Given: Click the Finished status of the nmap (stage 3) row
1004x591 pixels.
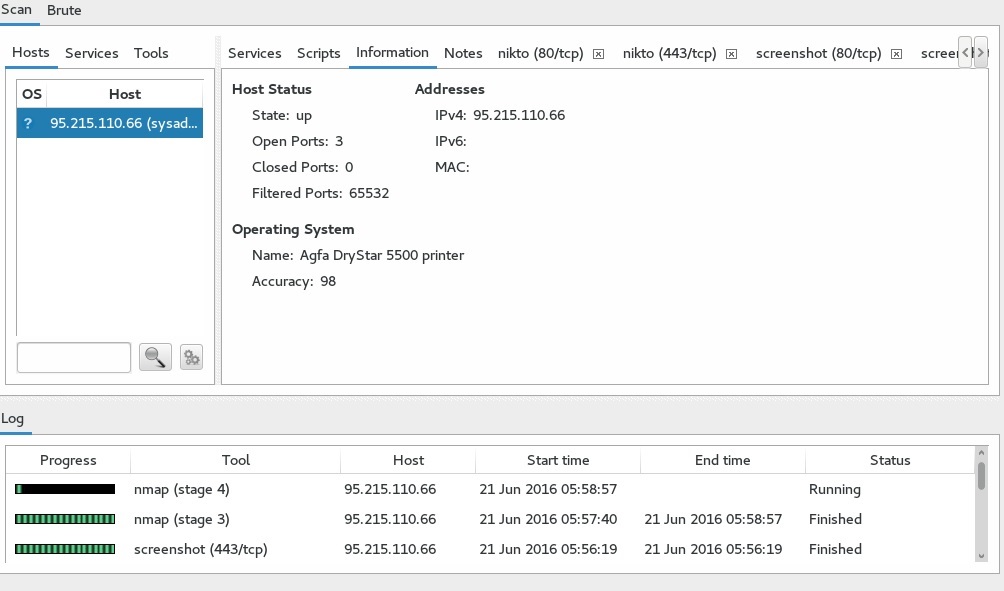Looking at the screenshot, I should (x=835, y=519).
